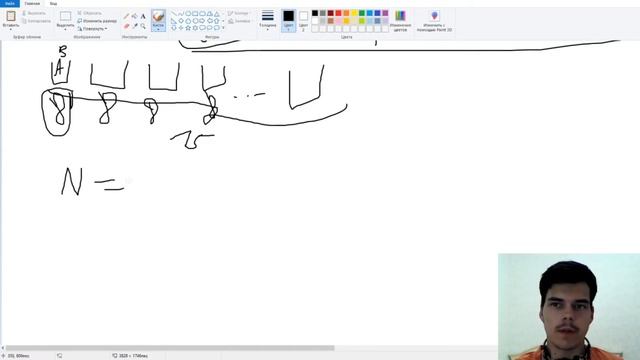Pick the black color swatch
Screen dimensions: 640x360
(x=315, y=13)
